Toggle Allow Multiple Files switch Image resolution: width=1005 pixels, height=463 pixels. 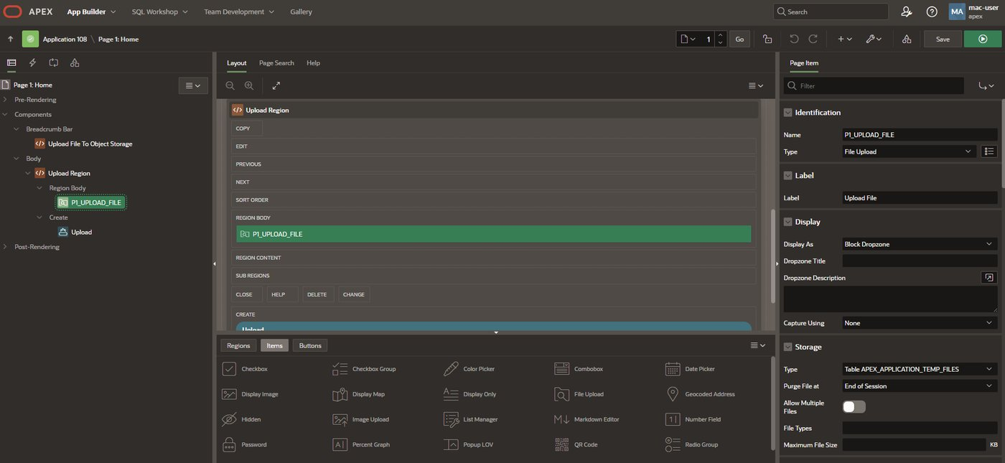point(854,407)
